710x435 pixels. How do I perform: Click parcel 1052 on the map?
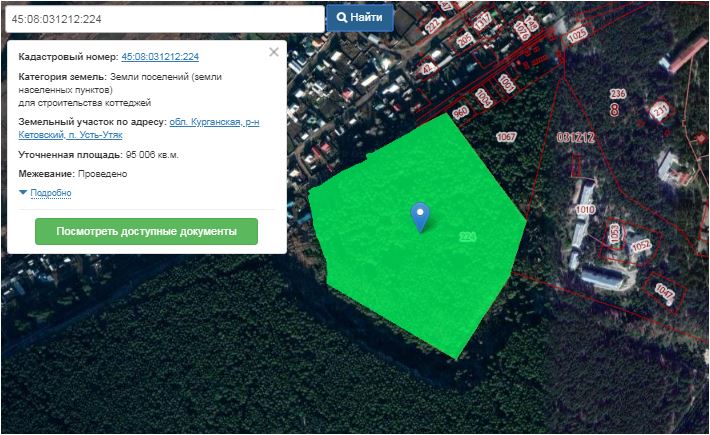640,244
